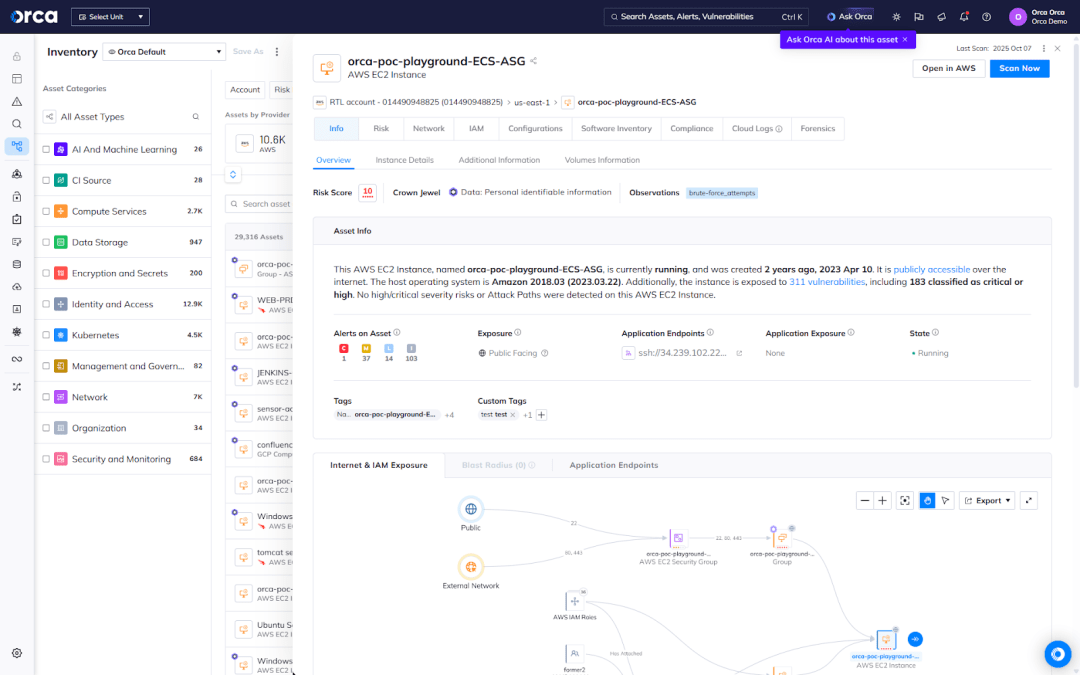Expand the graph to fullscreen with arrows icon
The height and width of the screenshot is (675, 1080).
1028,500
